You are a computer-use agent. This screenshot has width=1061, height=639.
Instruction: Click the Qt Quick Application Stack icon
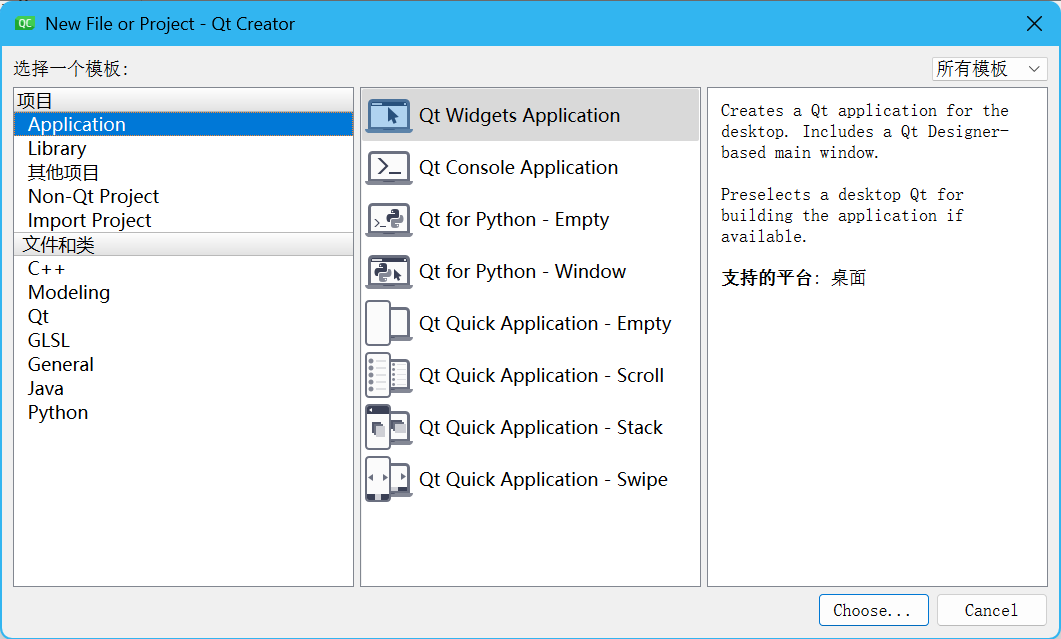pyautogui.click(x=388, y=428)
